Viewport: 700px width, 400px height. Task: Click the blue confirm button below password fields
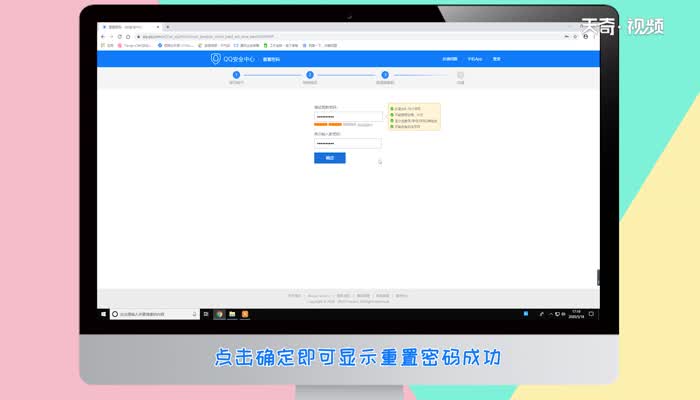pos(329,158)
